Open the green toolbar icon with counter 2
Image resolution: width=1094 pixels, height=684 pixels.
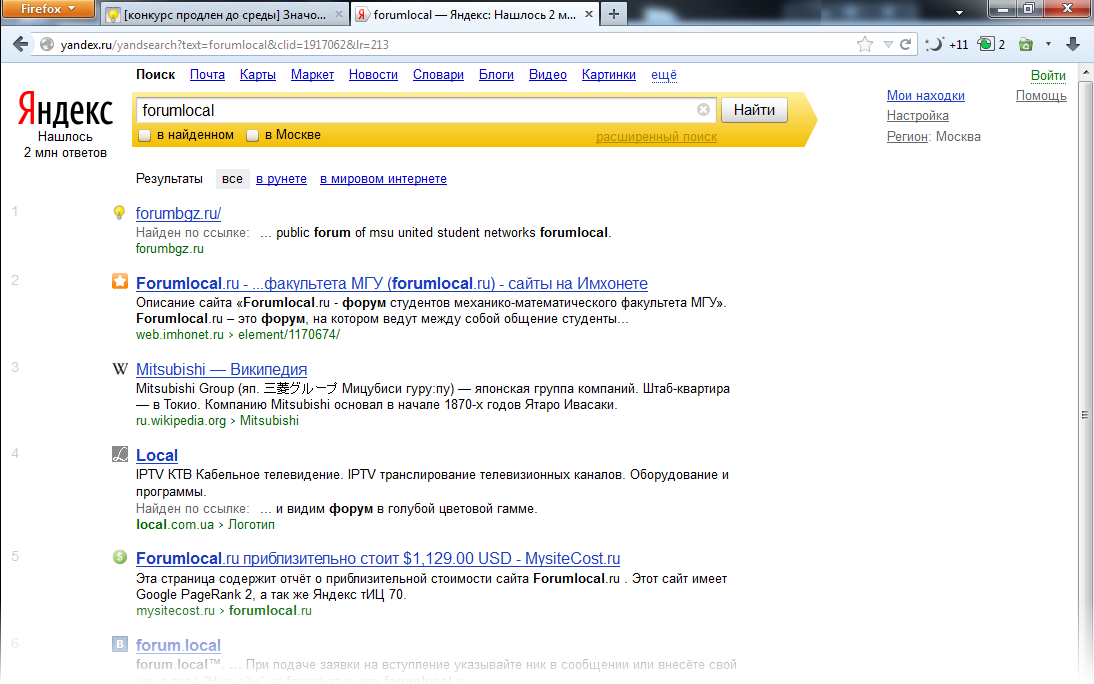tap(991, 45)
